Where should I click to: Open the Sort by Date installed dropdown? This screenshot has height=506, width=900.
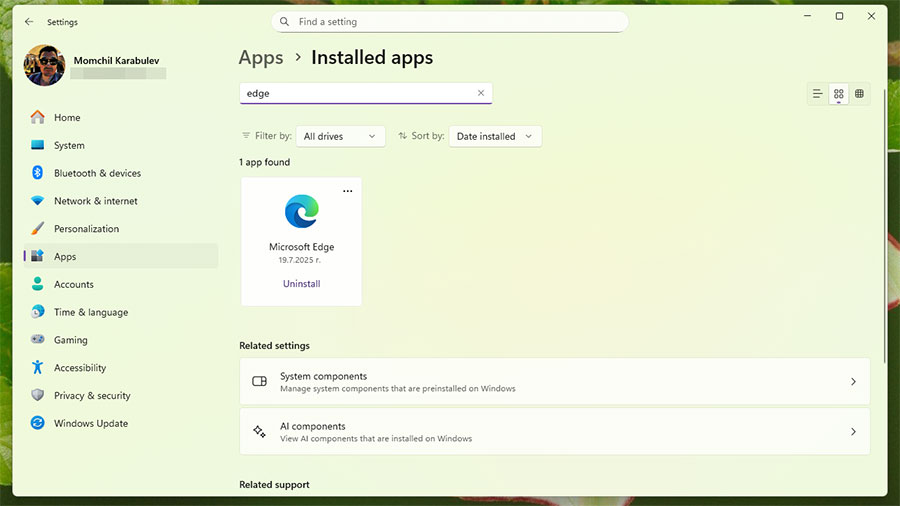[496, 136]
